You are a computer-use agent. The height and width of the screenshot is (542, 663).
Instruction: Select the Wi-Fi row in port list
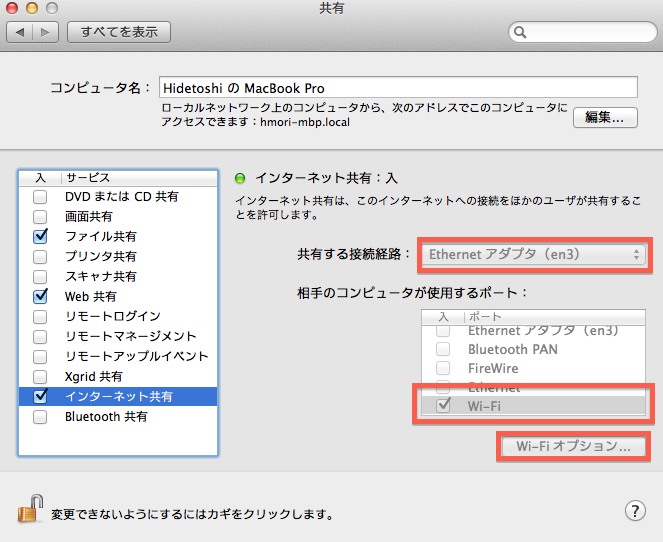coord(534,406)
